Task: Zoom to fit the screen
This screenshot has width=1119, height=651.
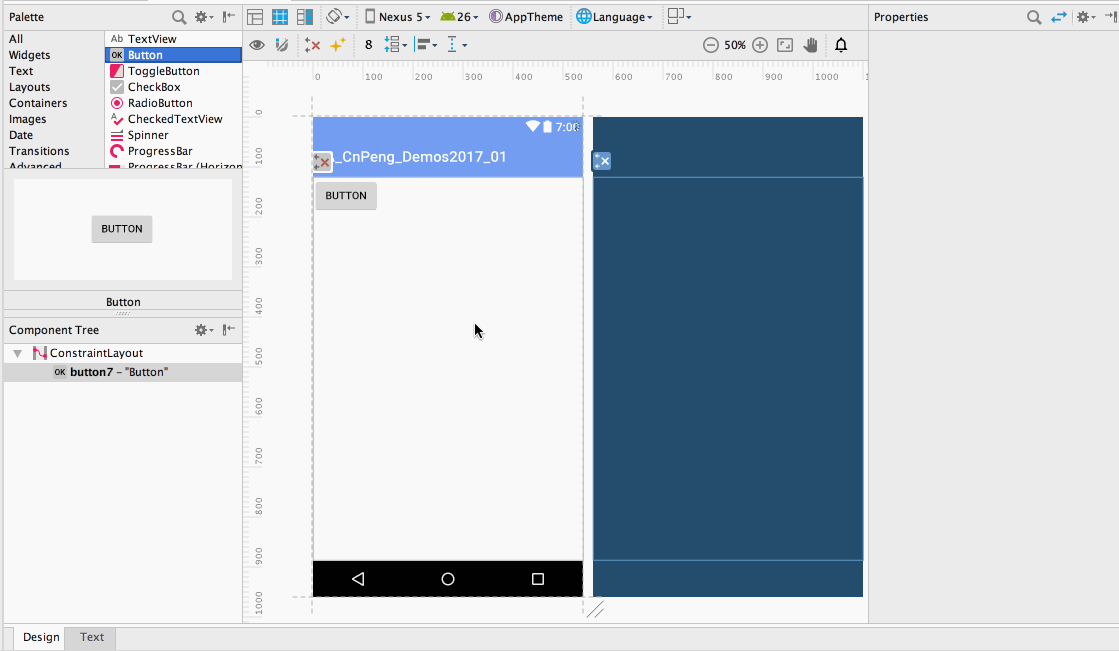Action: pyautogui.click(x=785, y=45)
